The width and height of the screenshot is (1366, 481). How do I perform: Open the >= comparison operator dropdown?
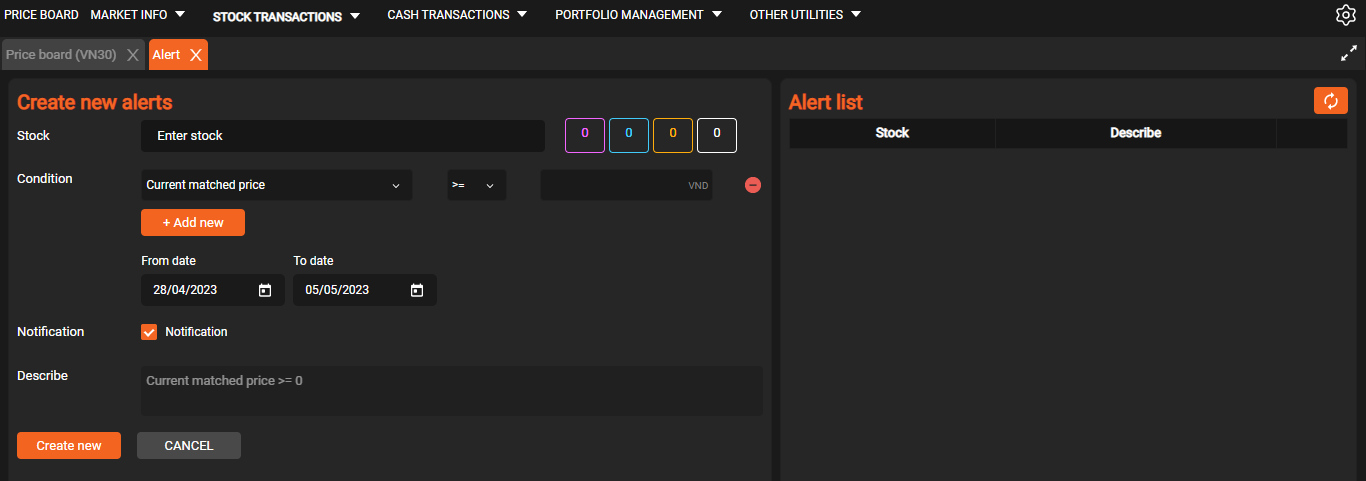point(476,185)
